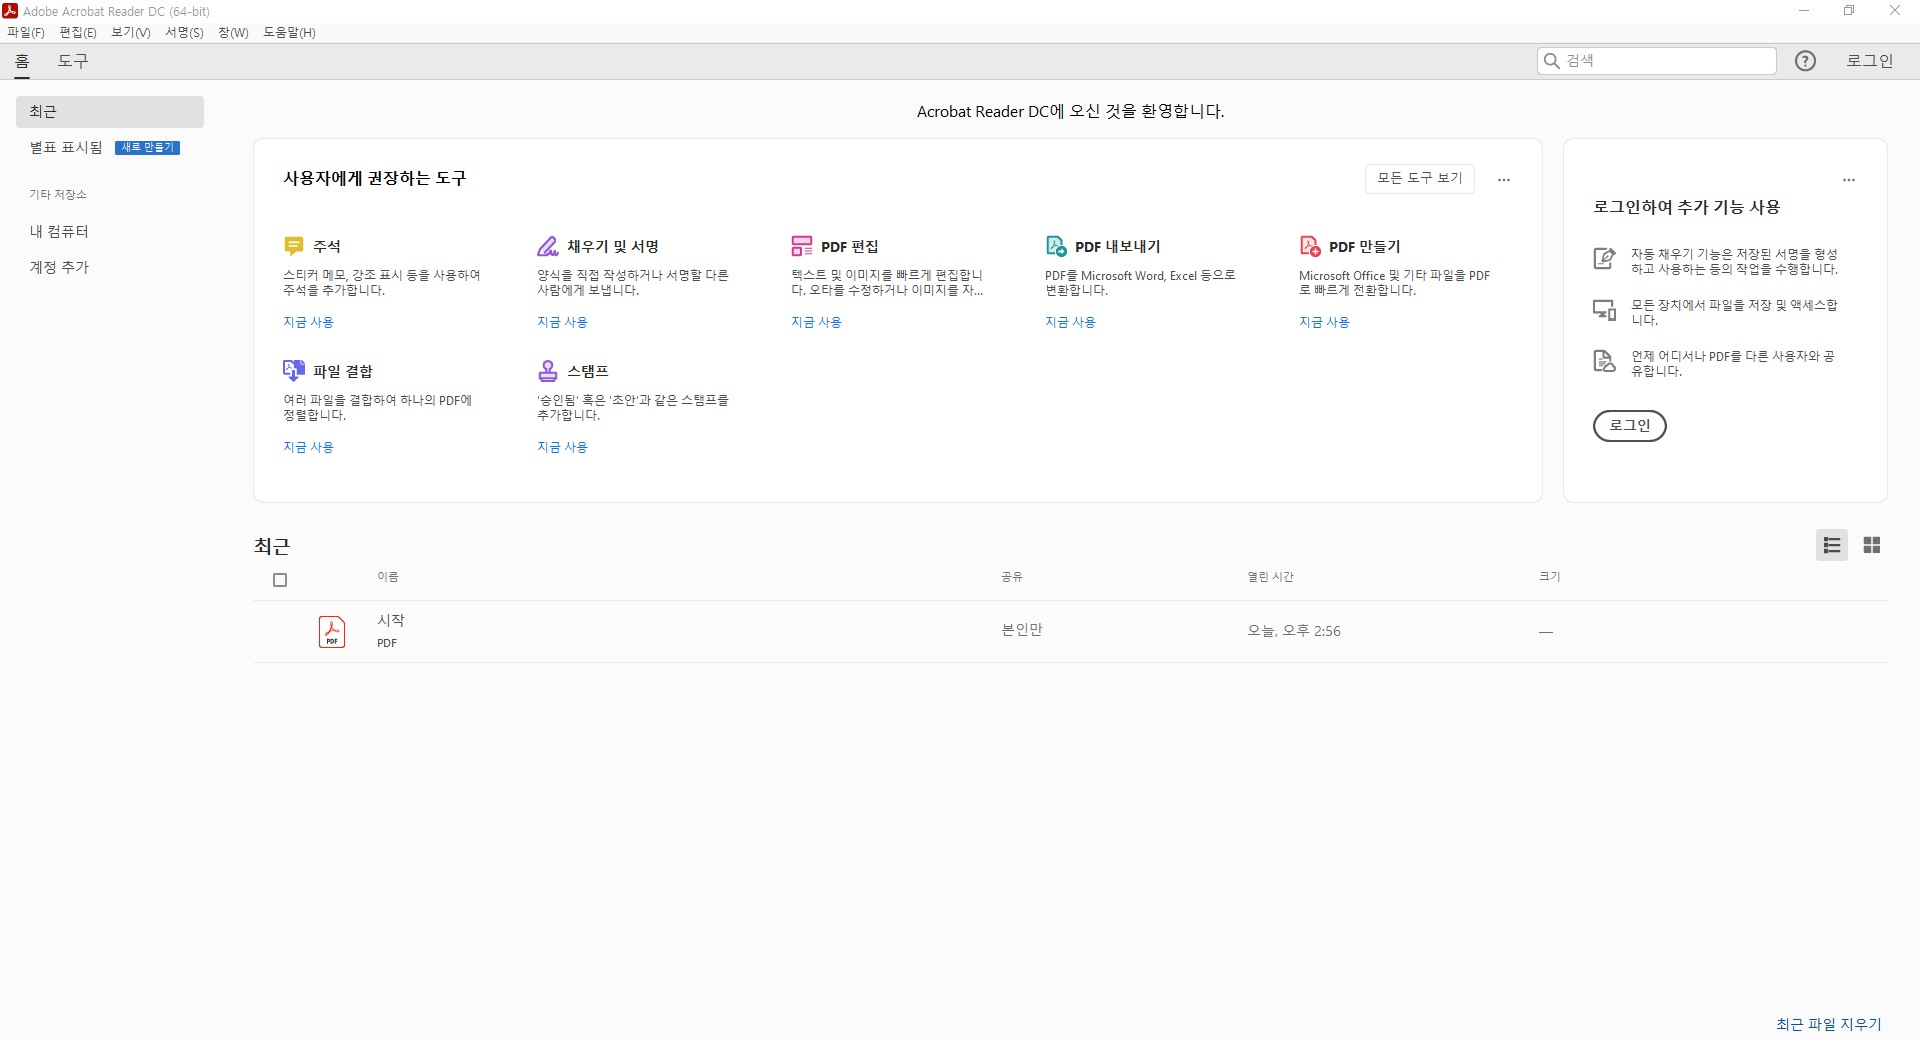Viewport: 1920px width, 1040px height.
Task: Click the all-devices storage icon in login panel
Action: click(x=1604, y=310)
